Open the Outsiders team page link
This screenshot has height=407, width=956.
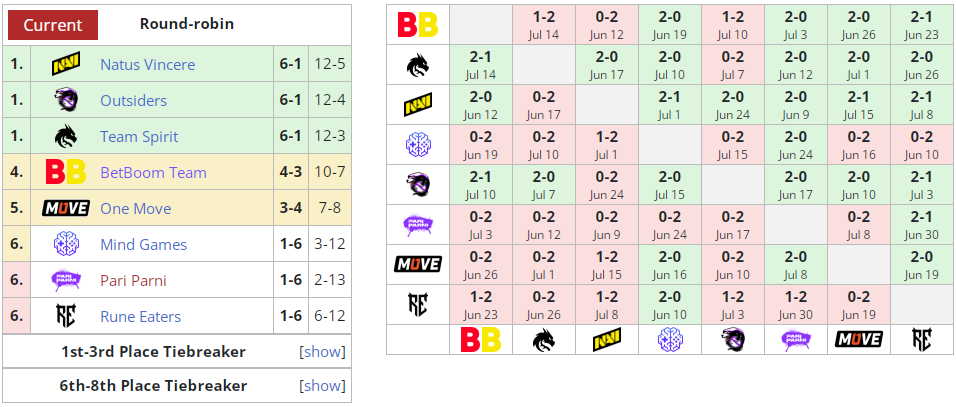click(133, 101)
